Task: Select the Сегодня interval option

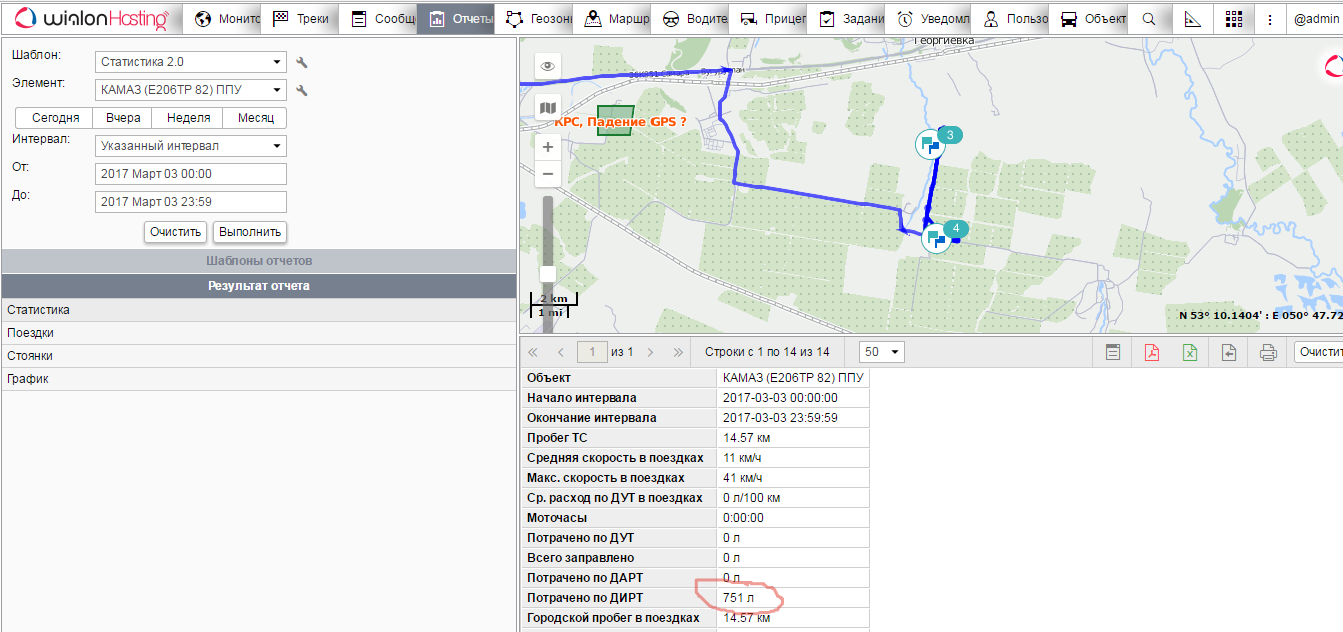Action: point(56,118)
